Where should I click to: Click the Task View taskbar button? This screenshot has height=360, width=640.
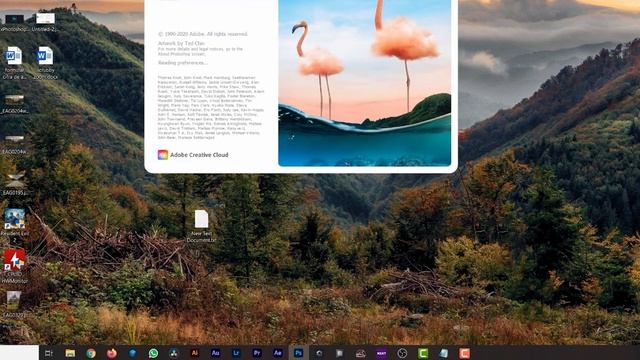49,353
